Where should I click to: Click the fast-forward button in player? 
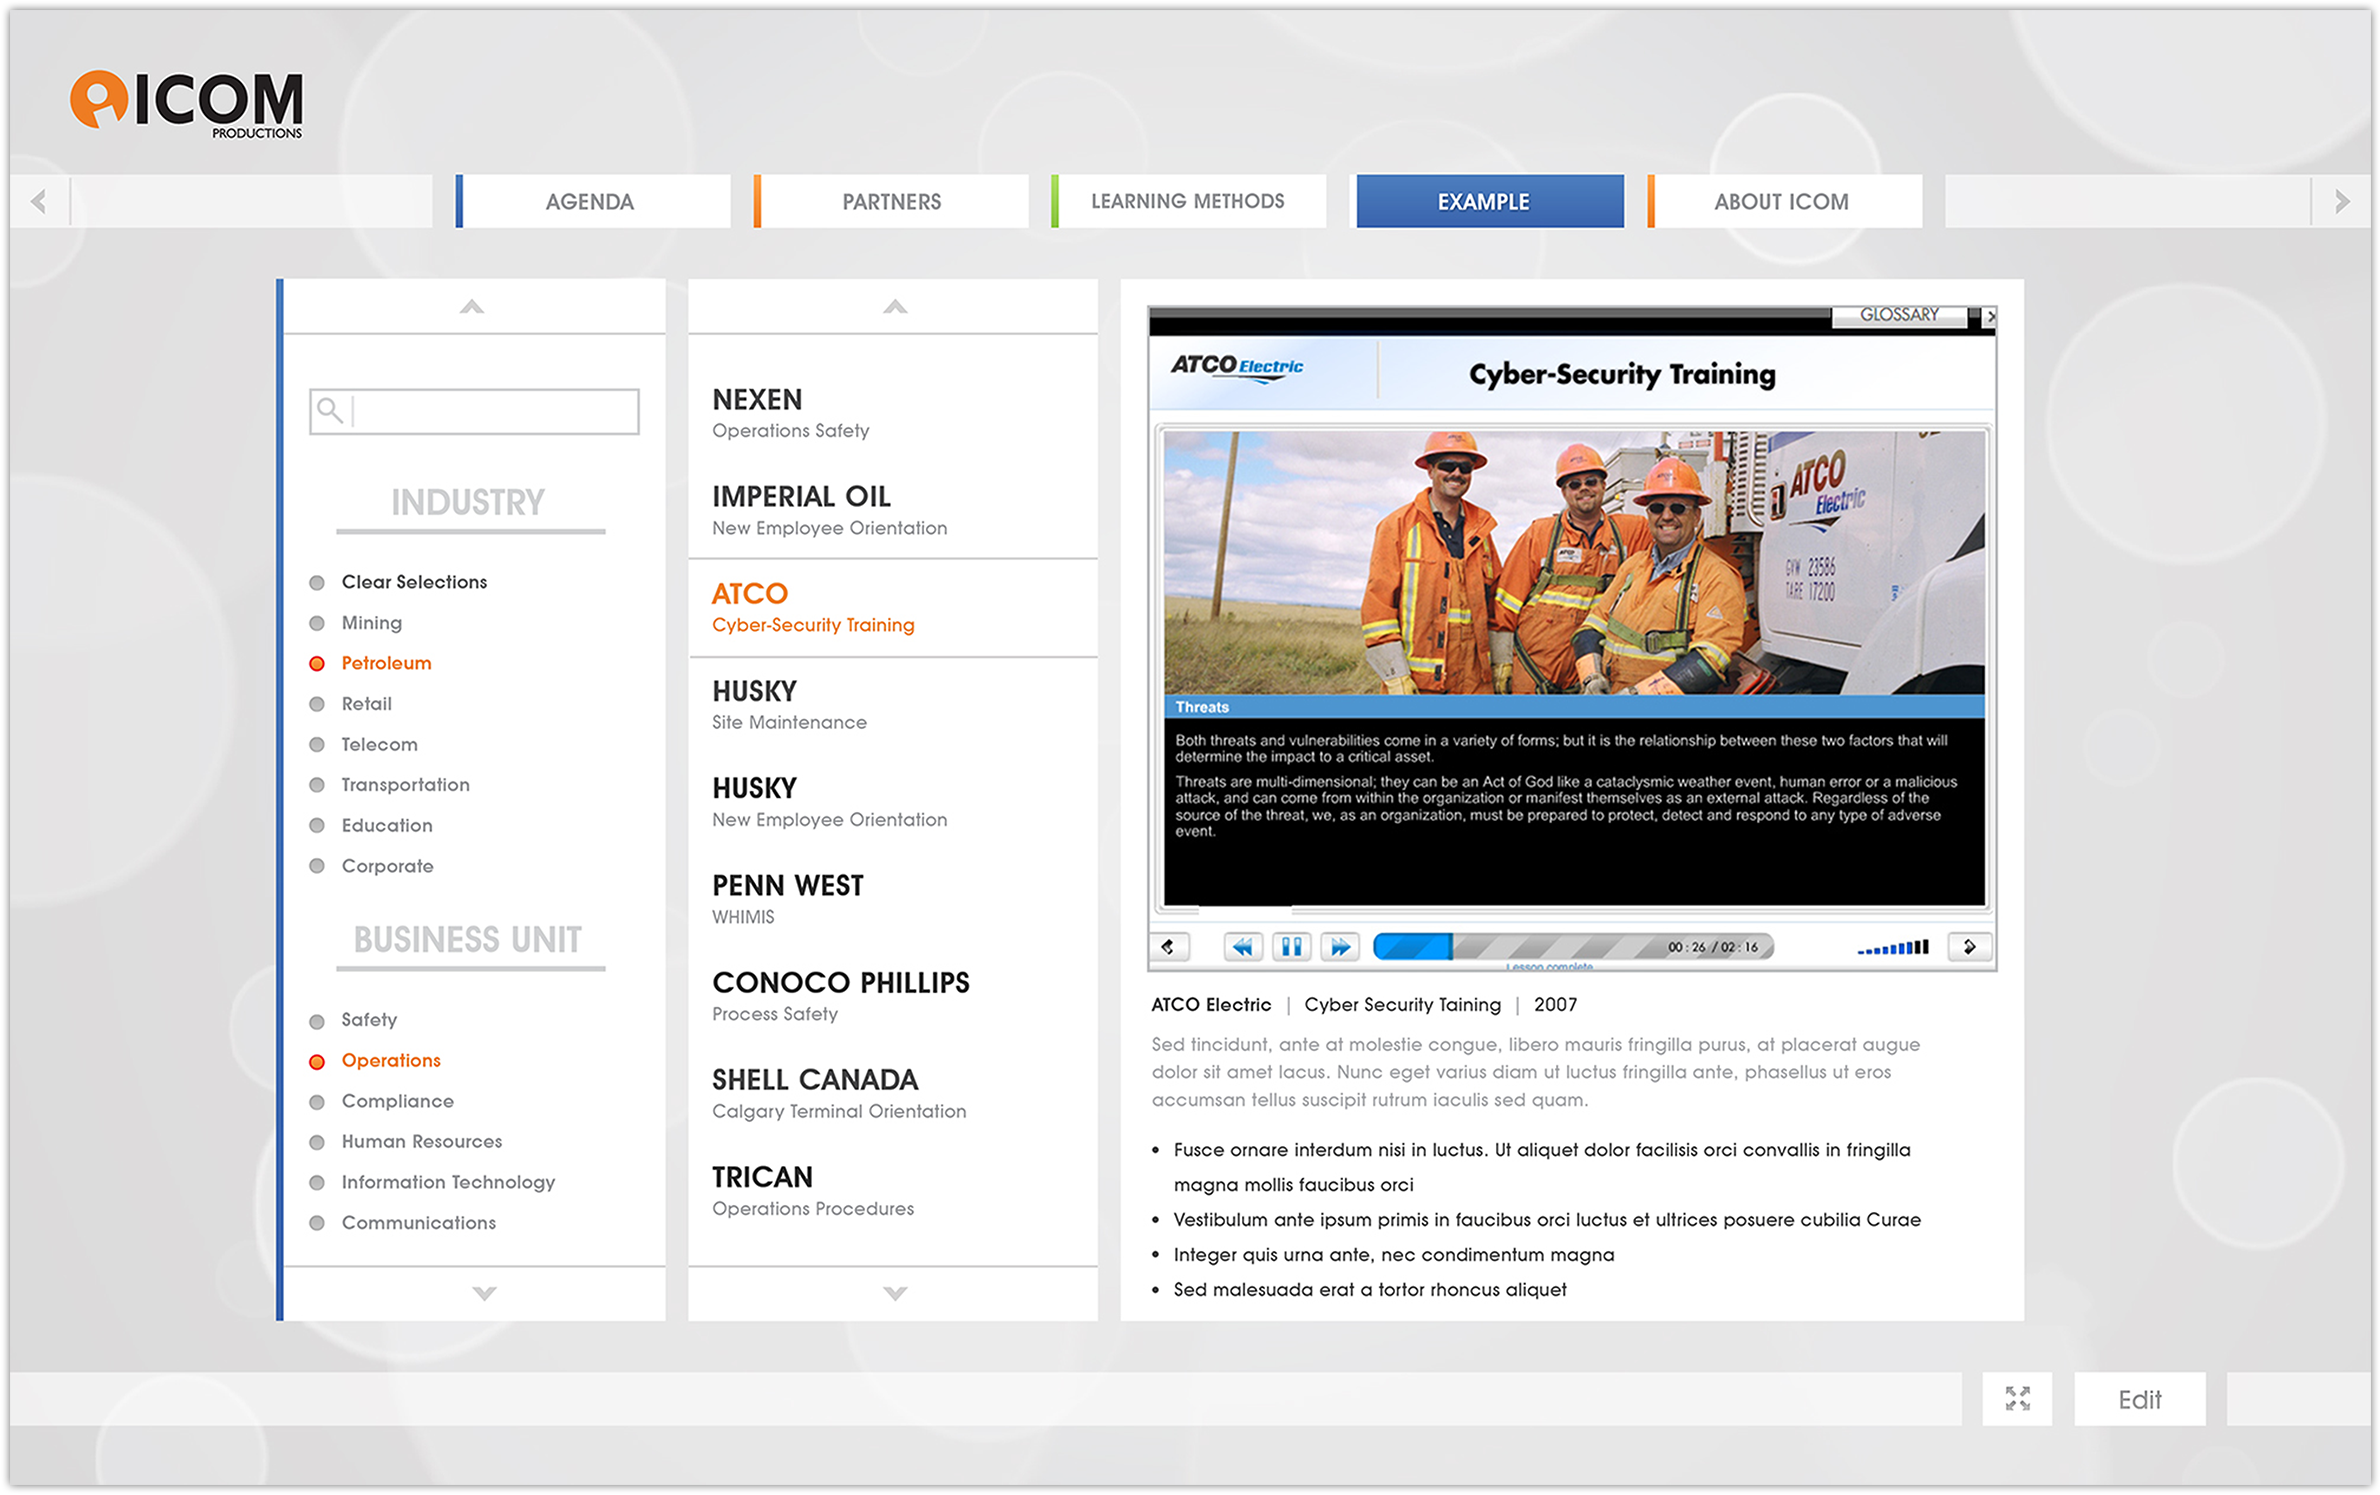(1340, 947)
